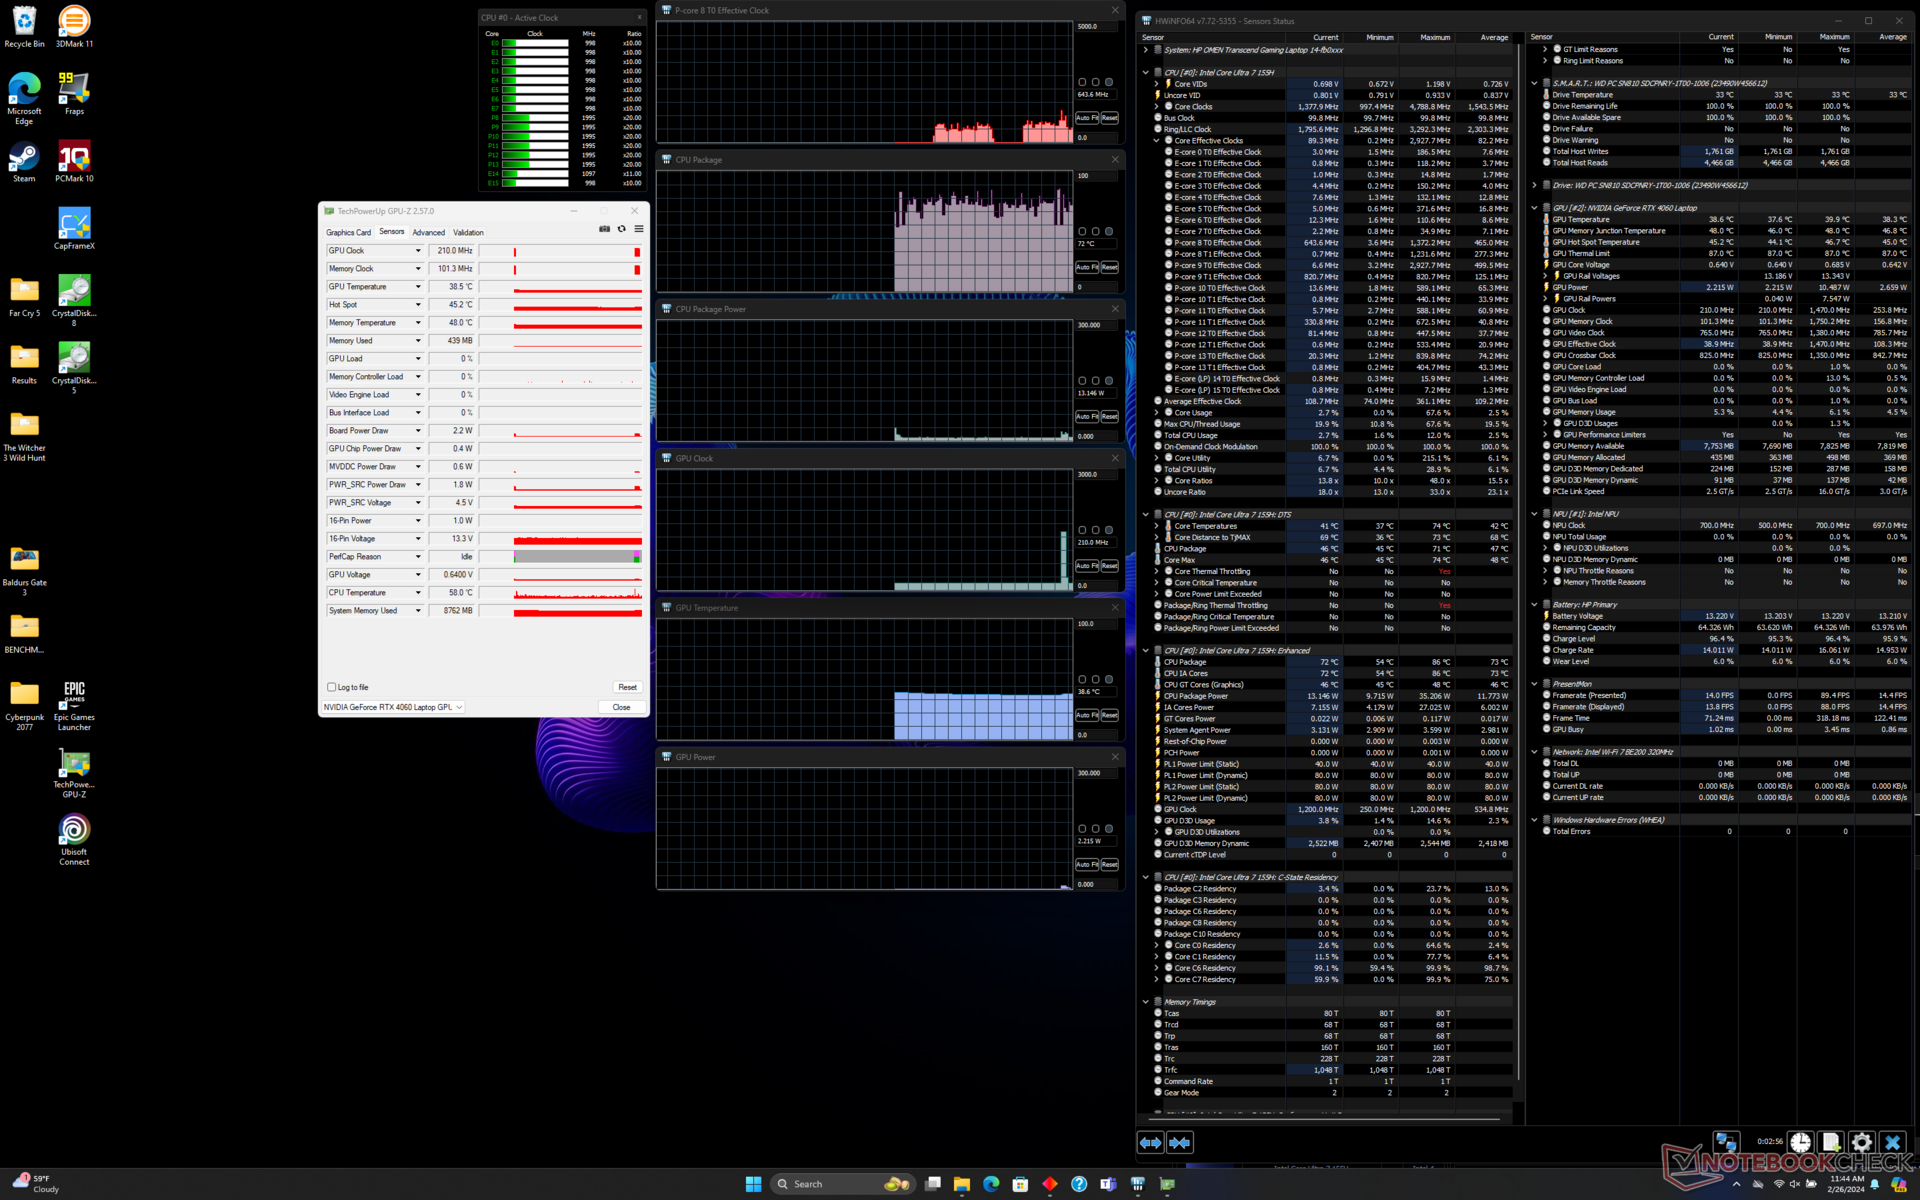This screenshot has height=1200, width=1920.
Task: Expand the Core Clocks tree row
Action: click(1157, 106)
